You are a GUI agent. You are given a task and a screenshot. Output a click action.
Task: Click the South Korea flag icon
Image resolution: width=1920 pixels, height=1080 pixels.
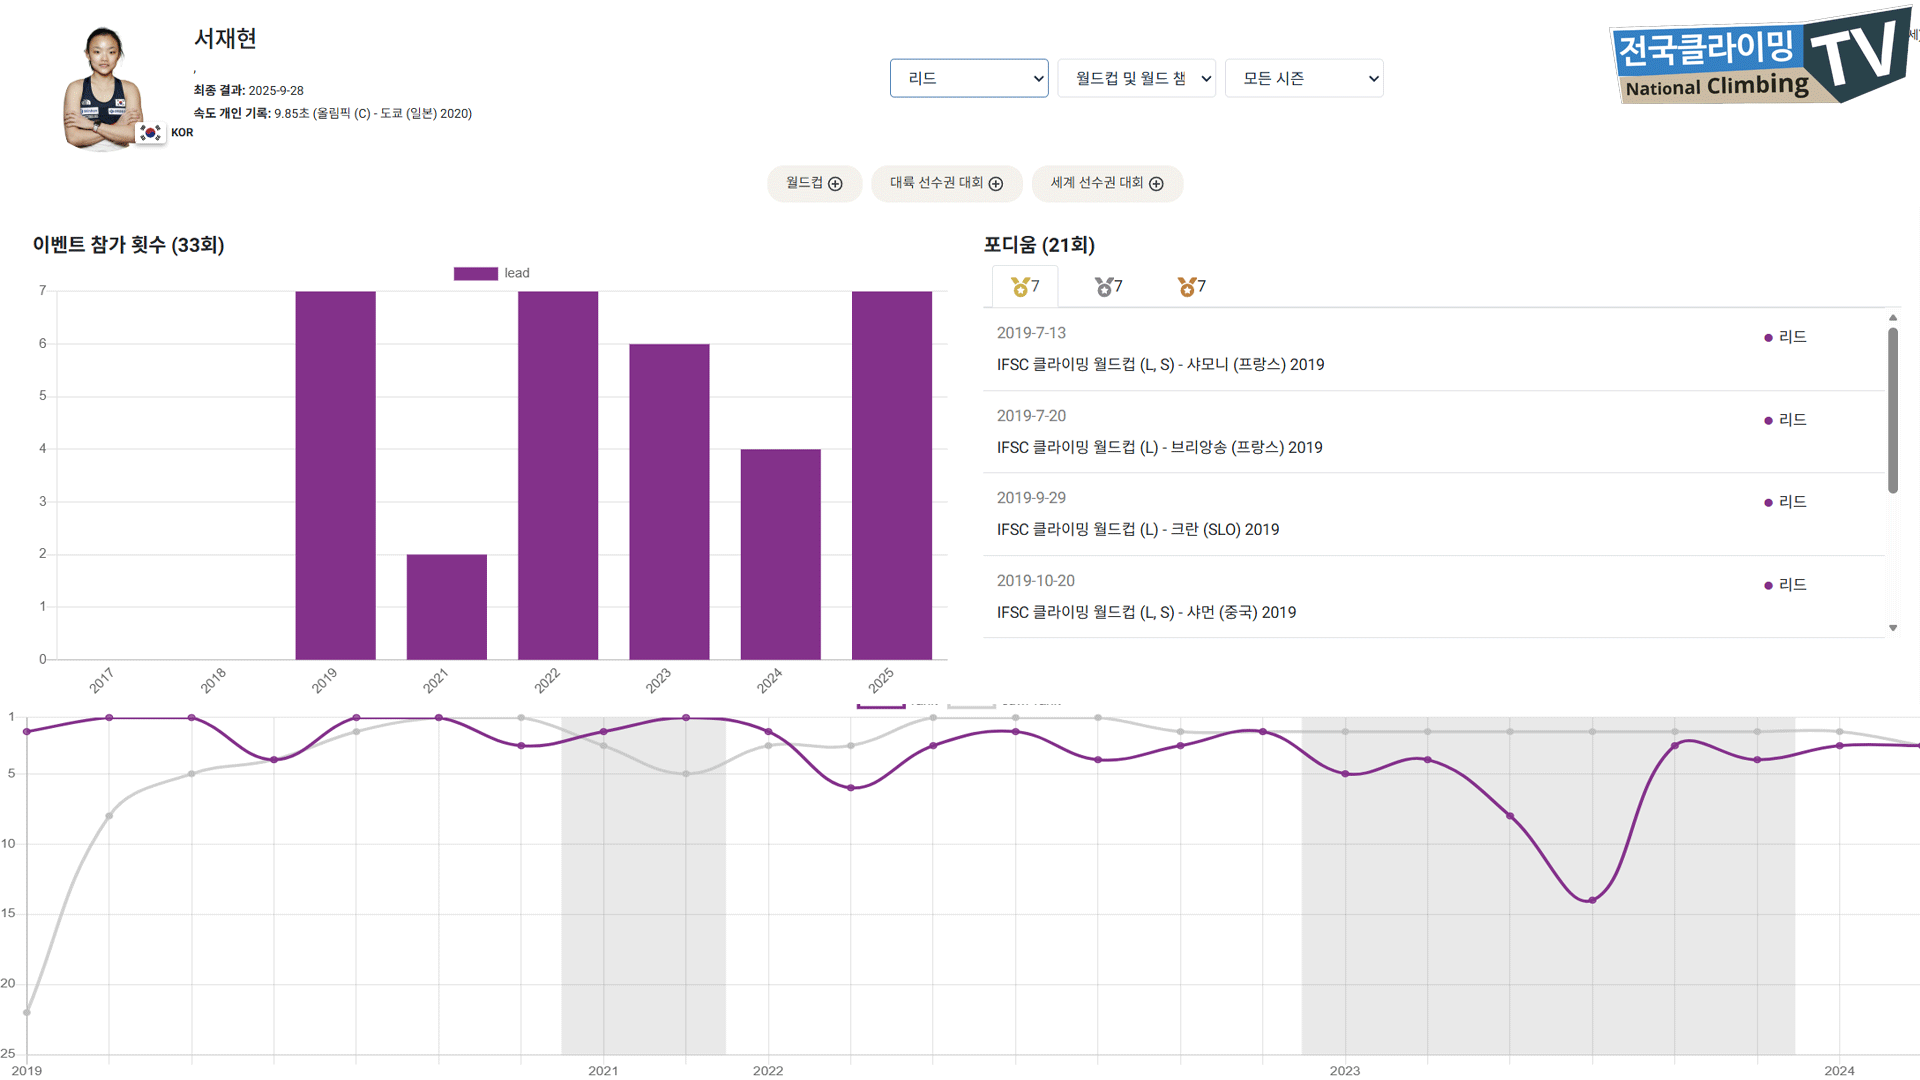click(x=150, y=132)
